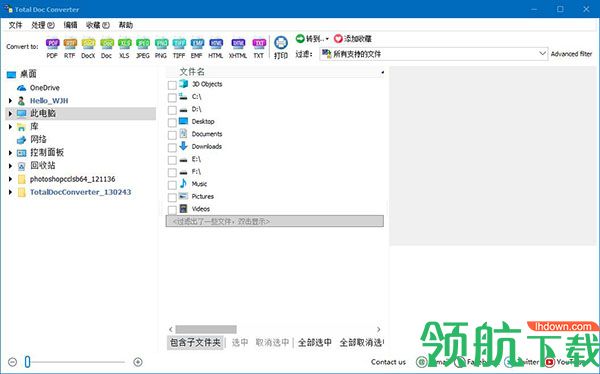Image resolution: width=600 pixels, height=374 pixels.
Task: Zoom in with the plus icon
Action: coord(138,362)
